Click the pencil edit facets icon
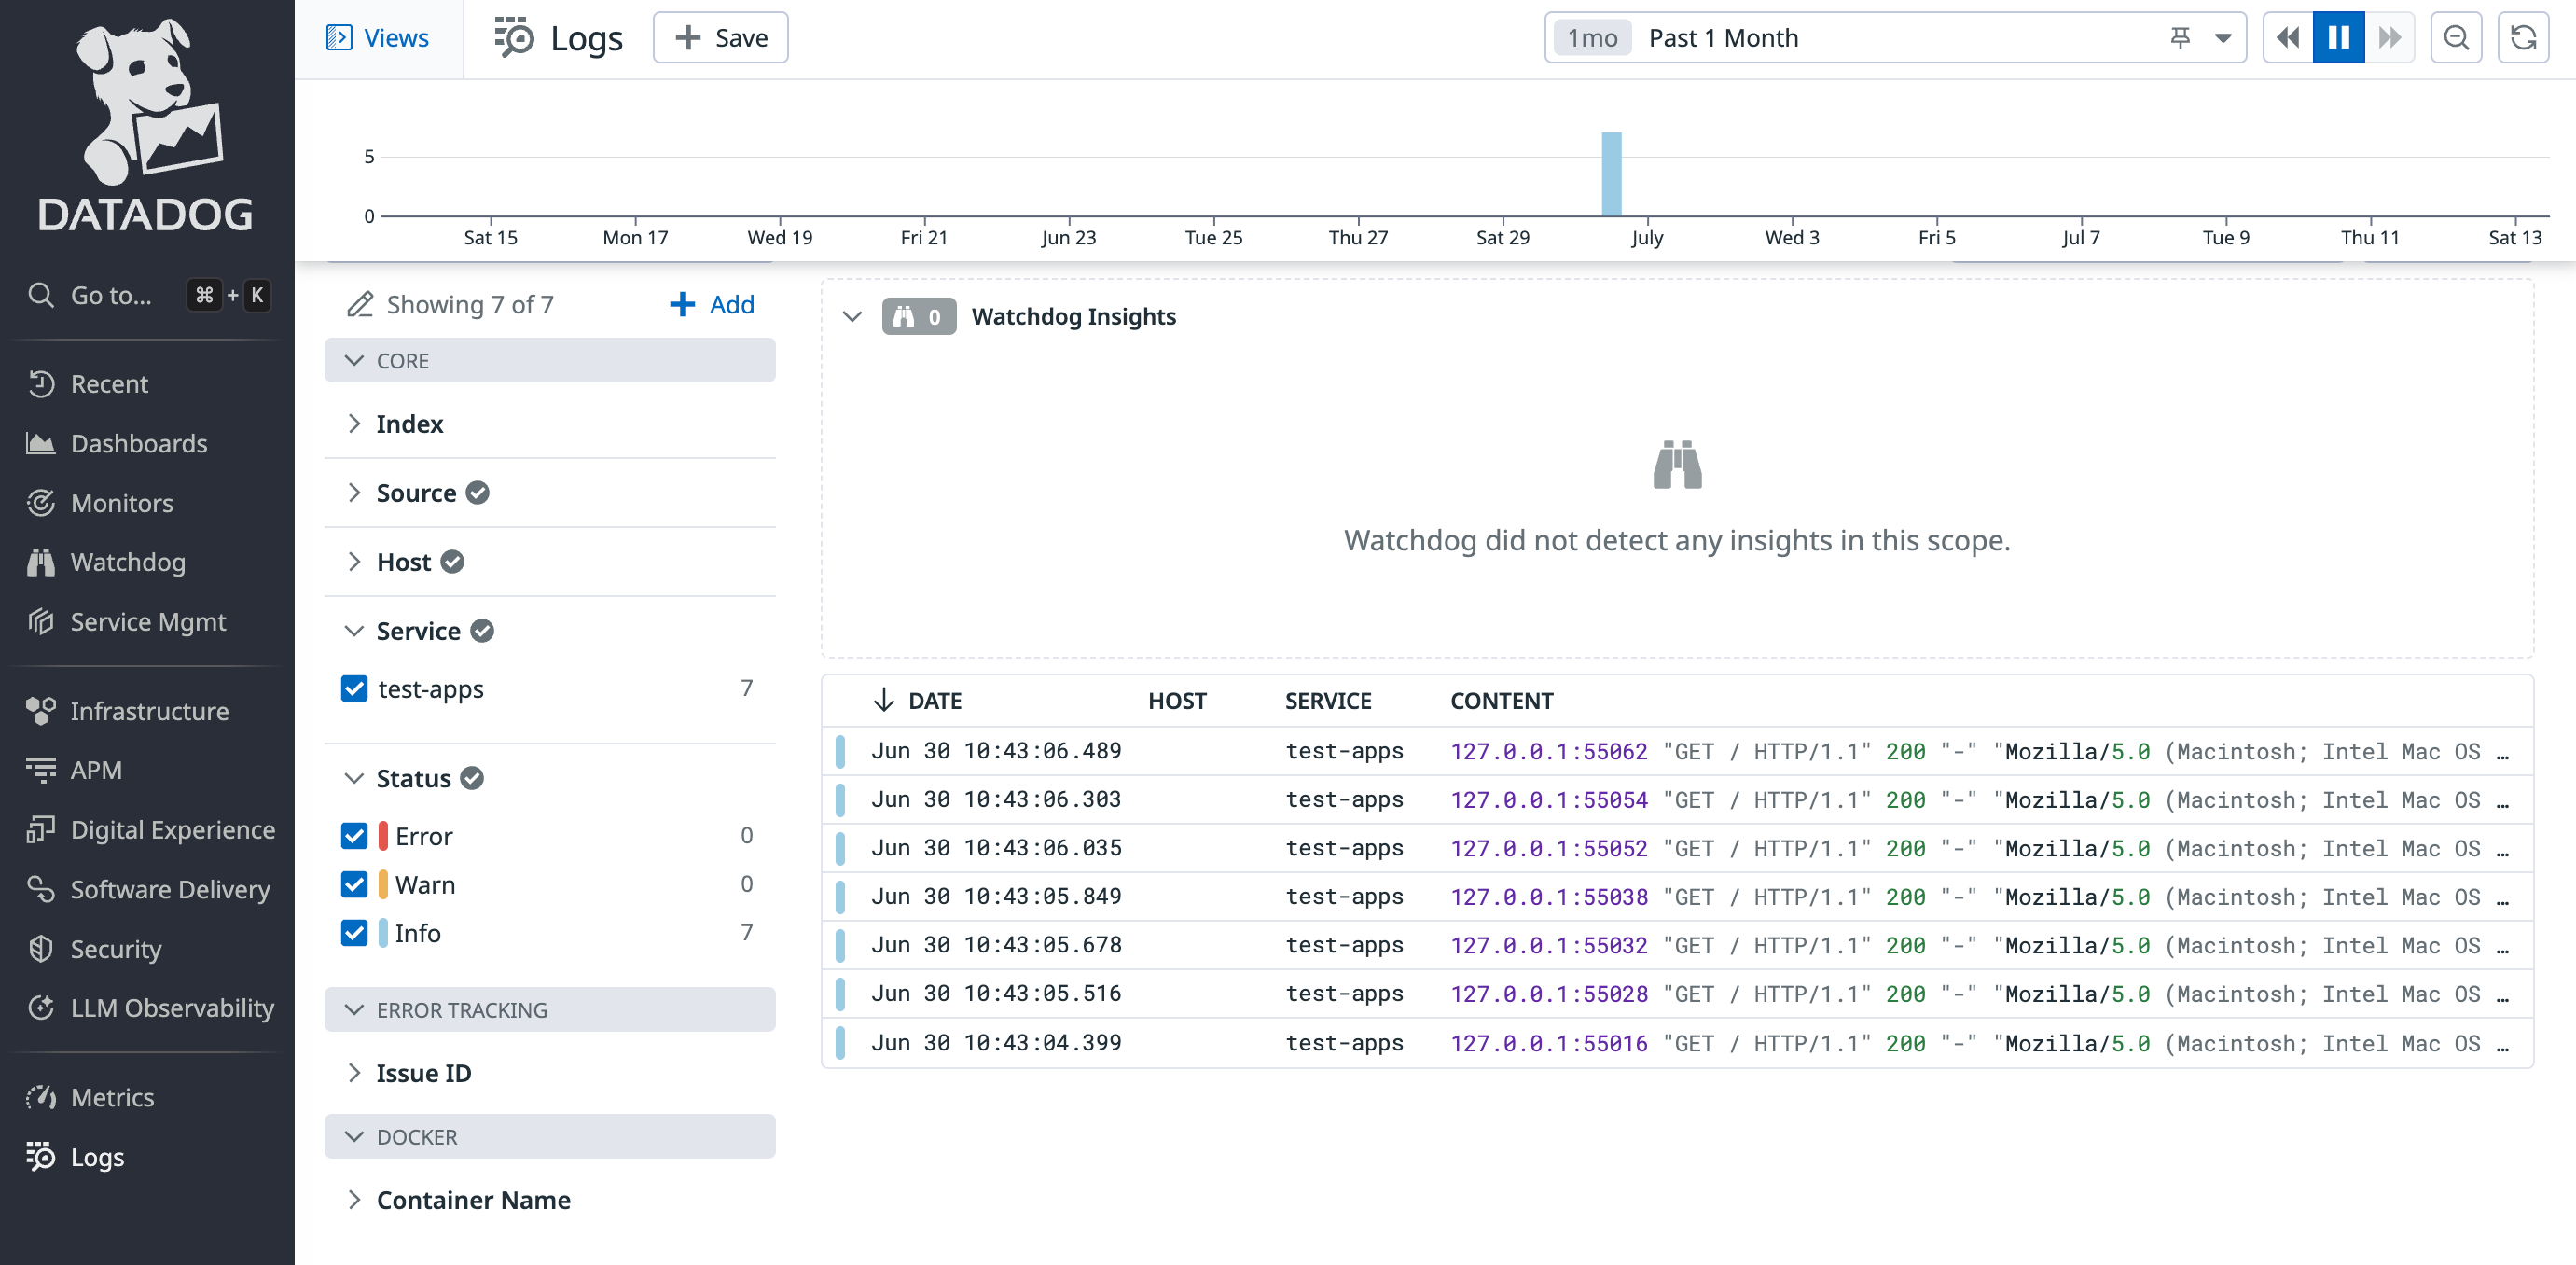 (360, 304)
